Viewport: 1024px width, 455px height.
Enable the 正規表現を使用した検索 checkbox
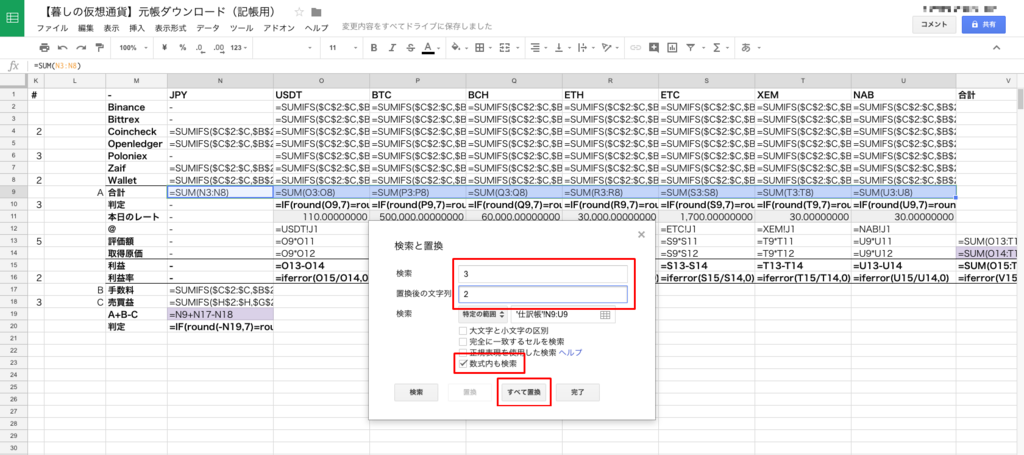point(462,352)
